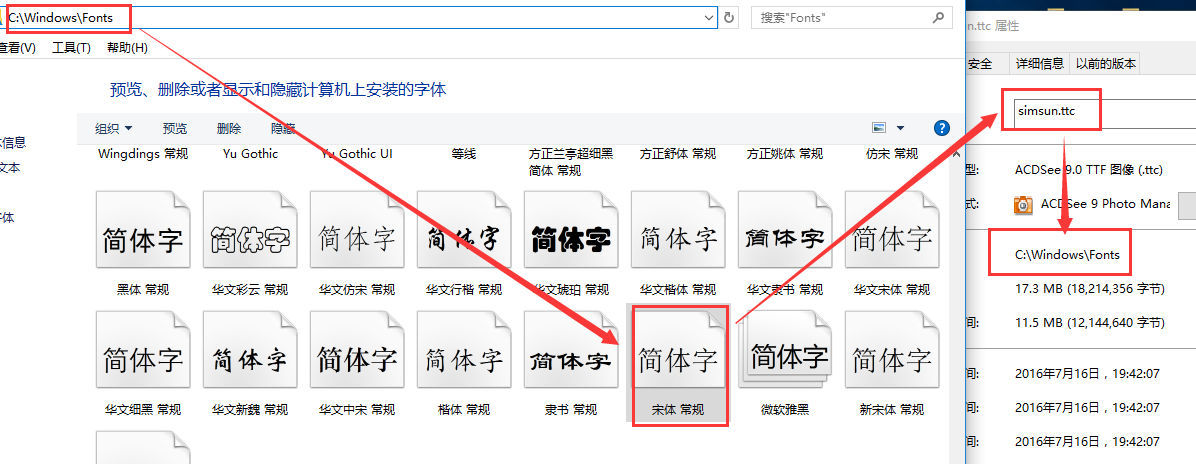Click the 方正兰亭超细黑简体 常规 label
Screen dimensions: 1196x464
tap(571, 162)
